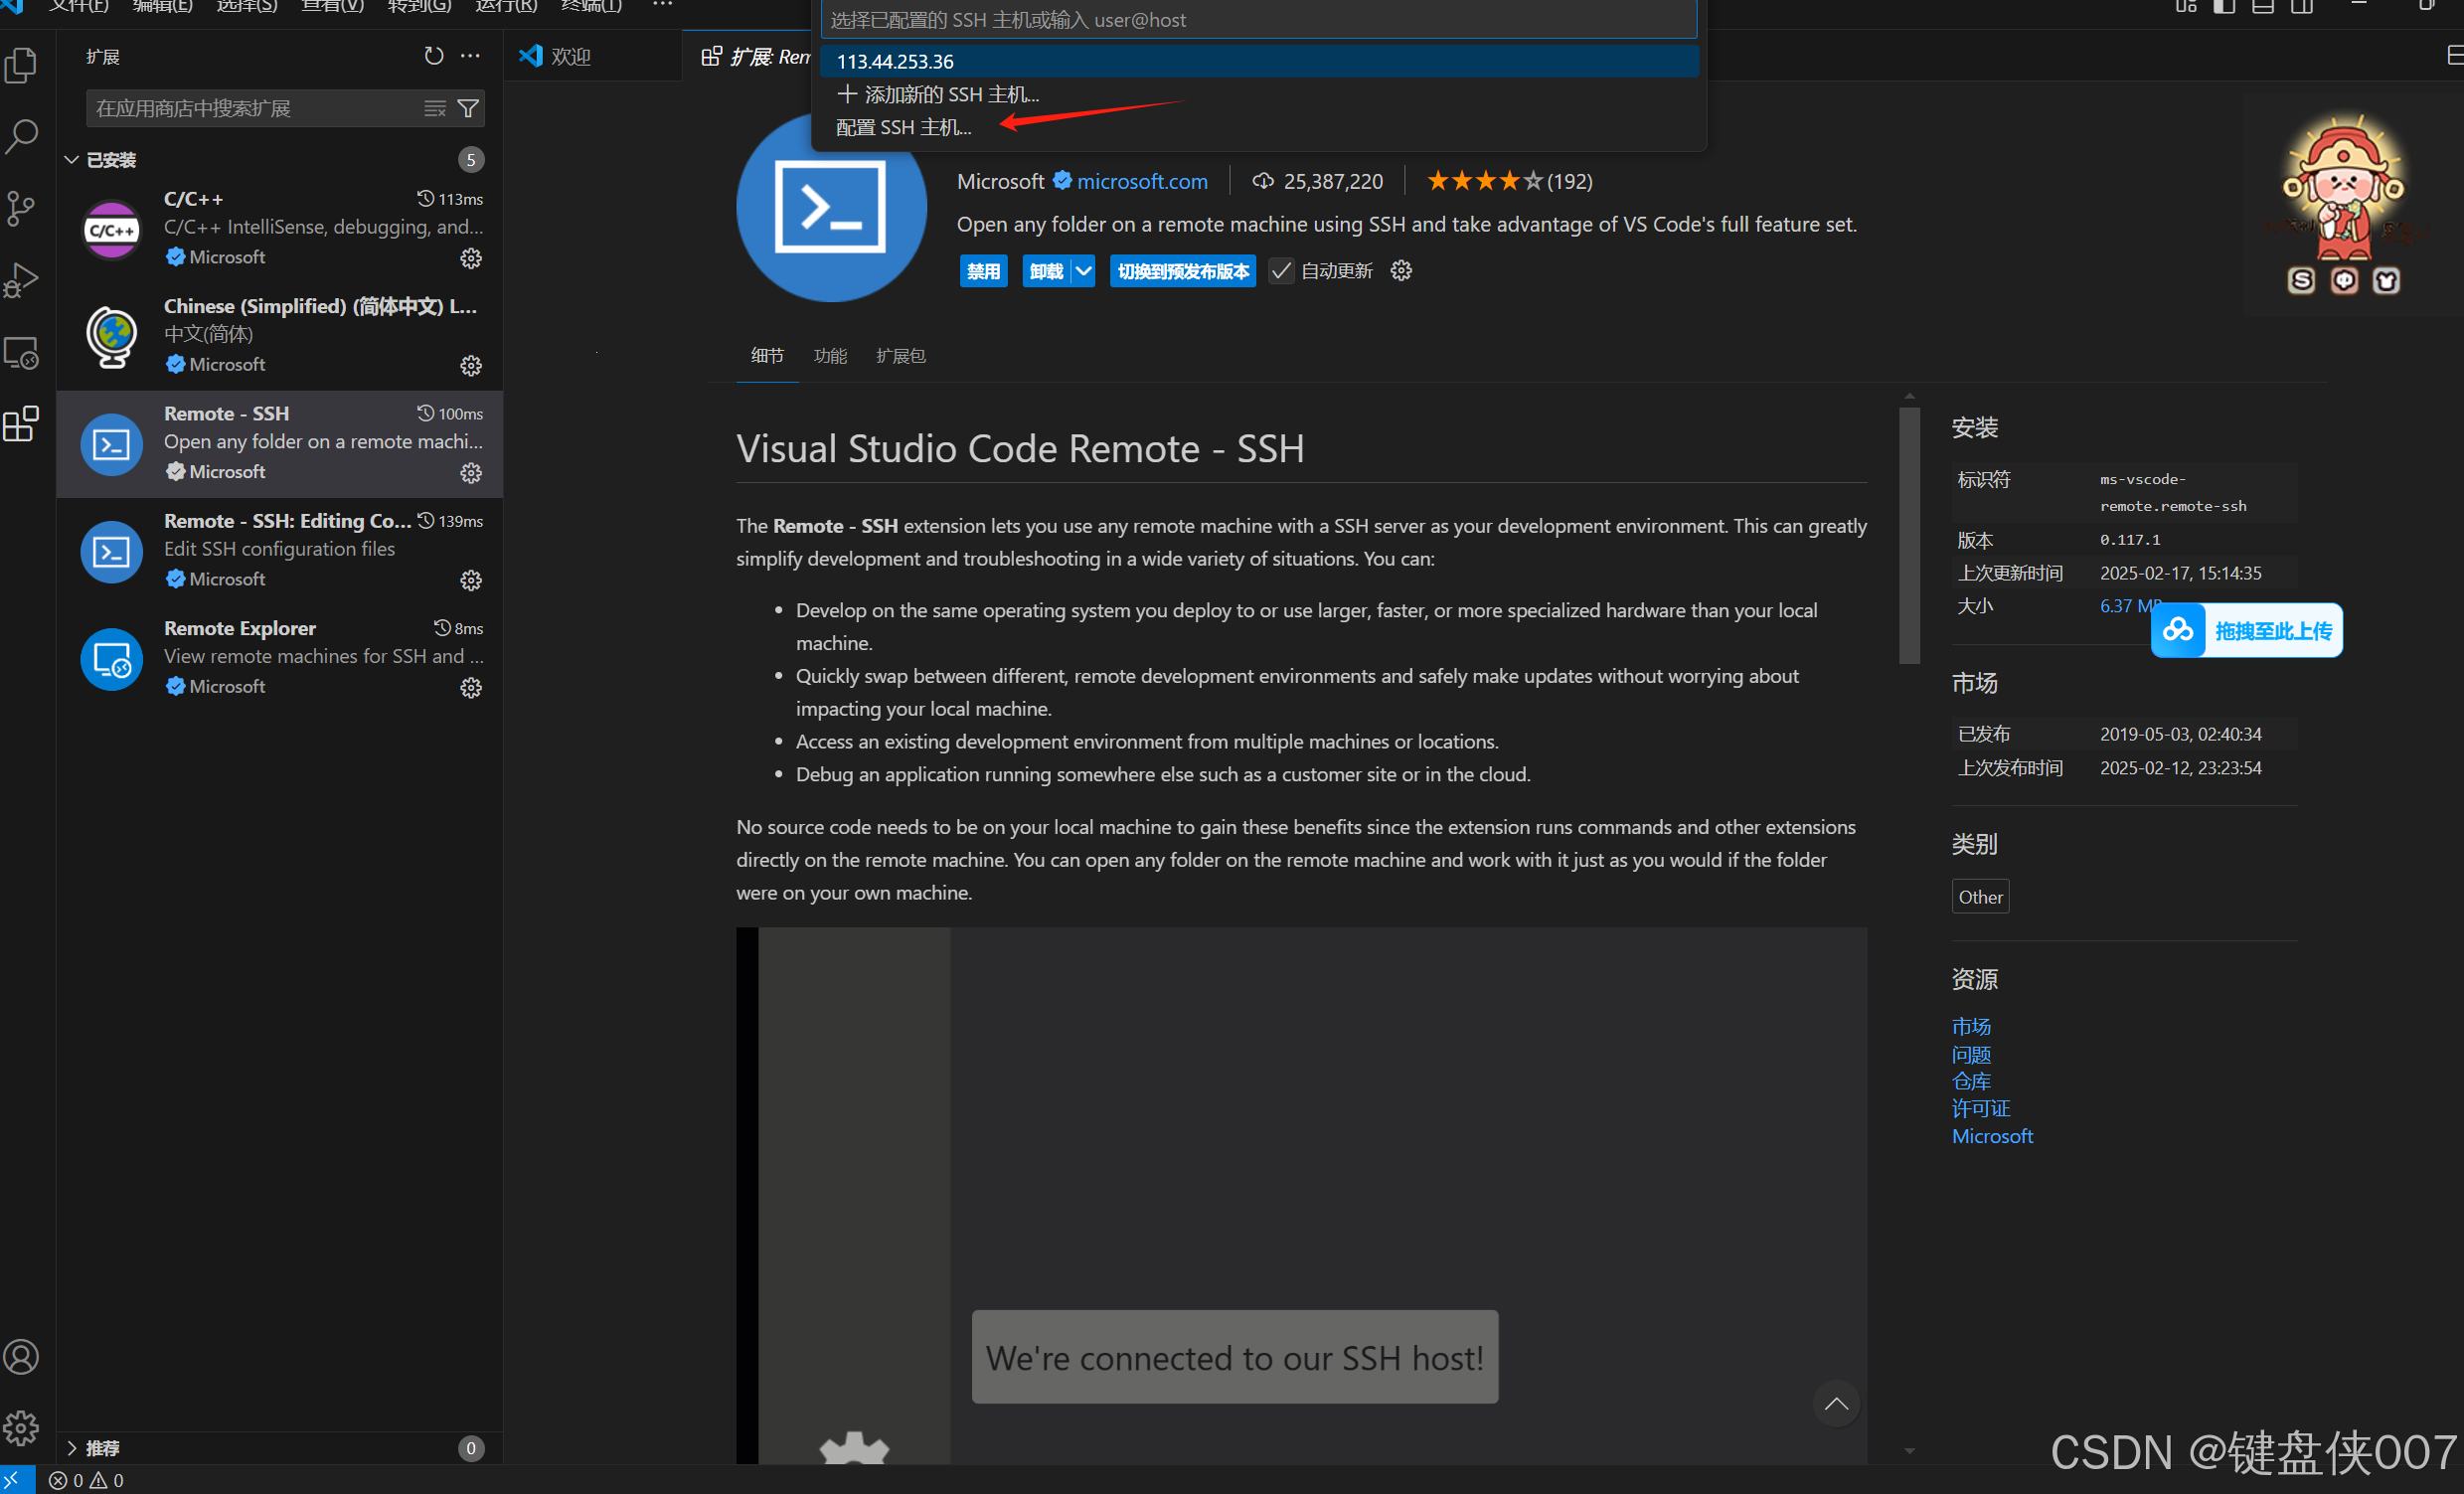Open the Explorer view in activity bar

[21, 66]
